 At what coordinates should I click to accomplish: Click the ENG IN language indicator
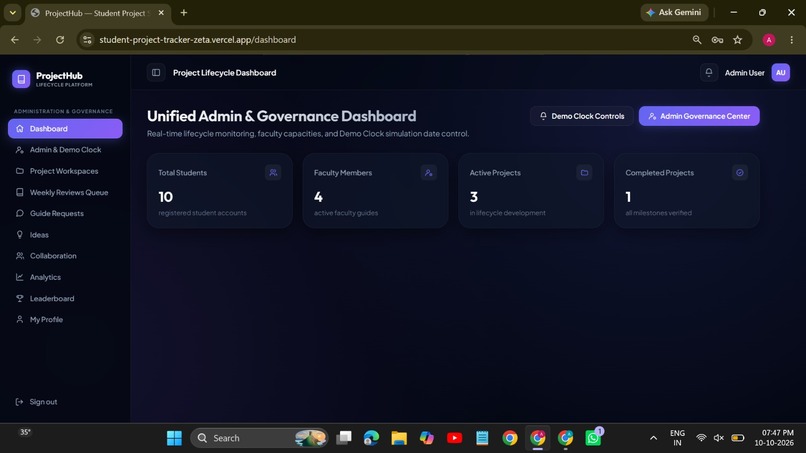[x=677, y=438]
